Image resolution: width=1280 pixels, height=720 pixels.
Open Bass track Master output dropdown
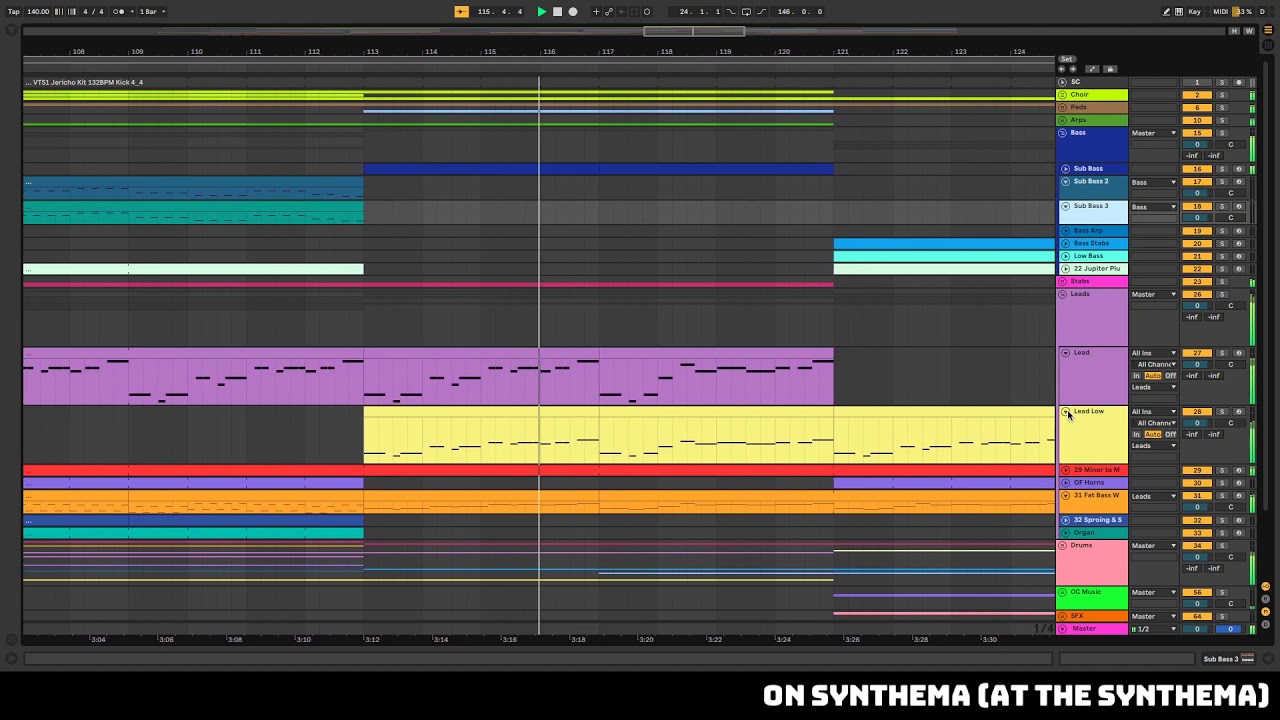pos(1154,133)
